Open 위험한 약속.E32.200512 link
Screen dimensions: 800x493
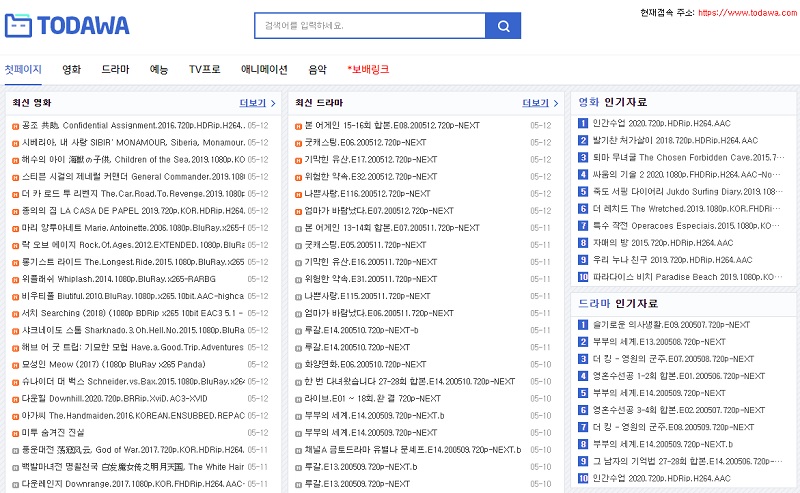pyautogui.click(x=371, y=177)
